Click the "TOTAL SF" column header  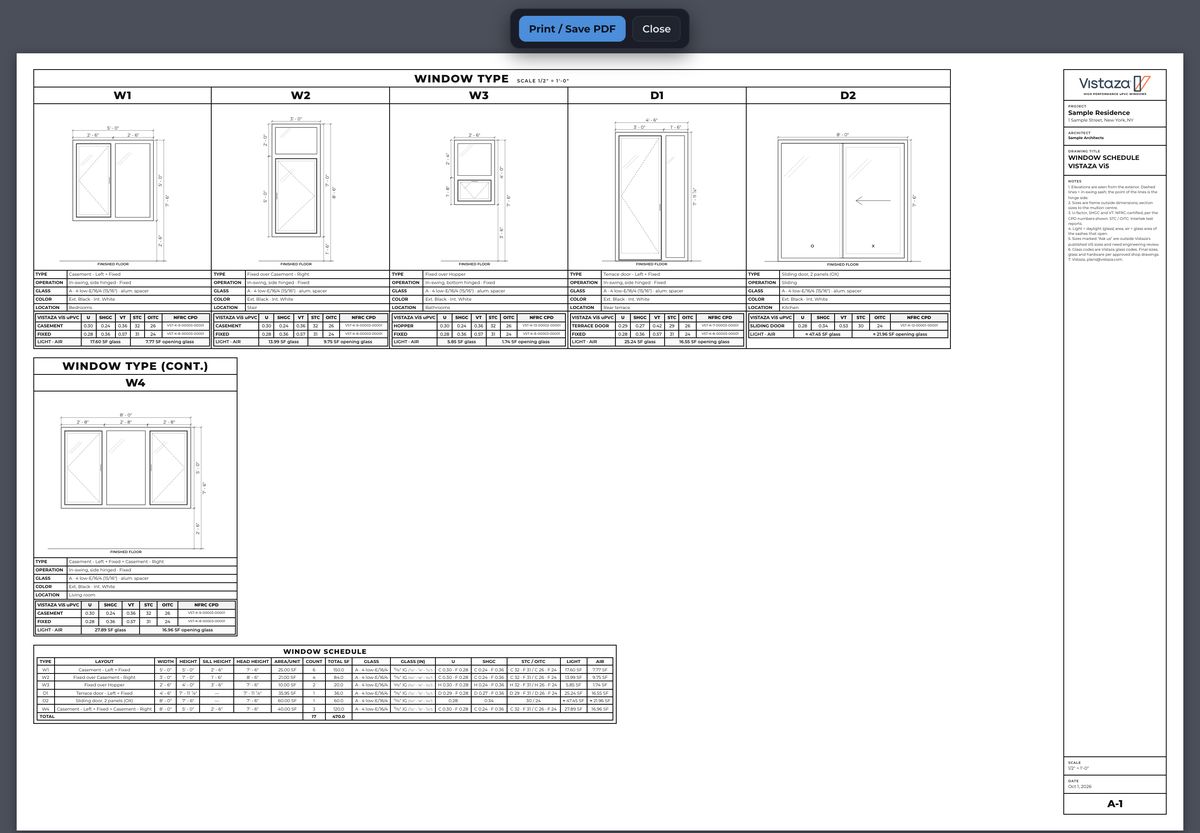[338, 661]
